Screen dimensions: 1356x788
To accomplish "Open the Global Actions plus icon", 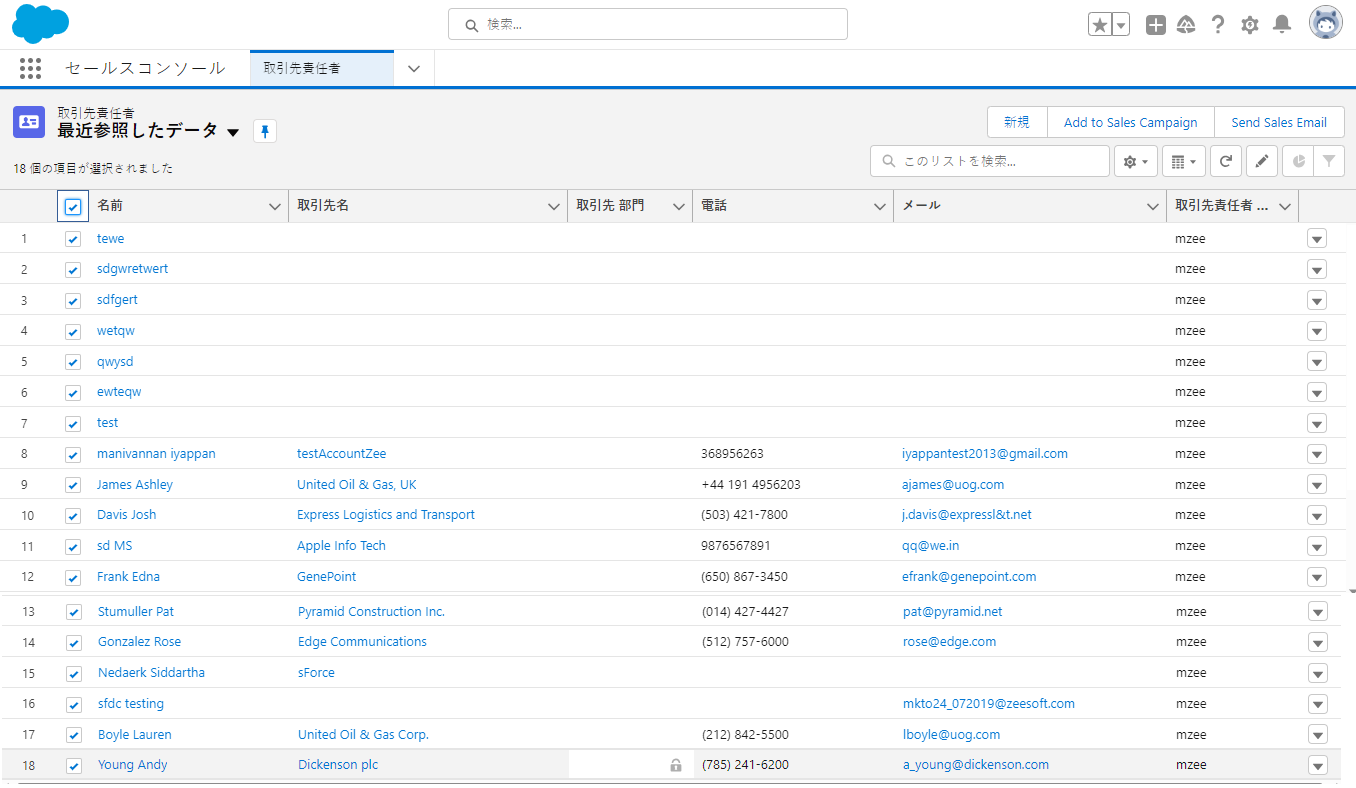I will tap(1155, 25).
